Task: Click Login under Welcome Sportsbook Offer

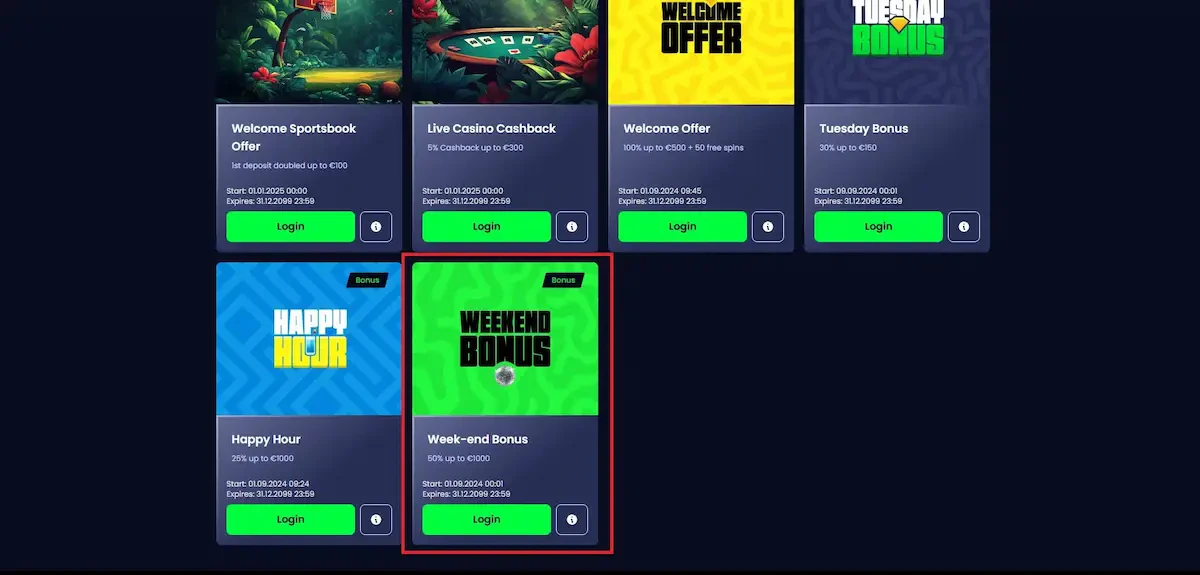Action: pyautogui.click(x=291, y=227)
